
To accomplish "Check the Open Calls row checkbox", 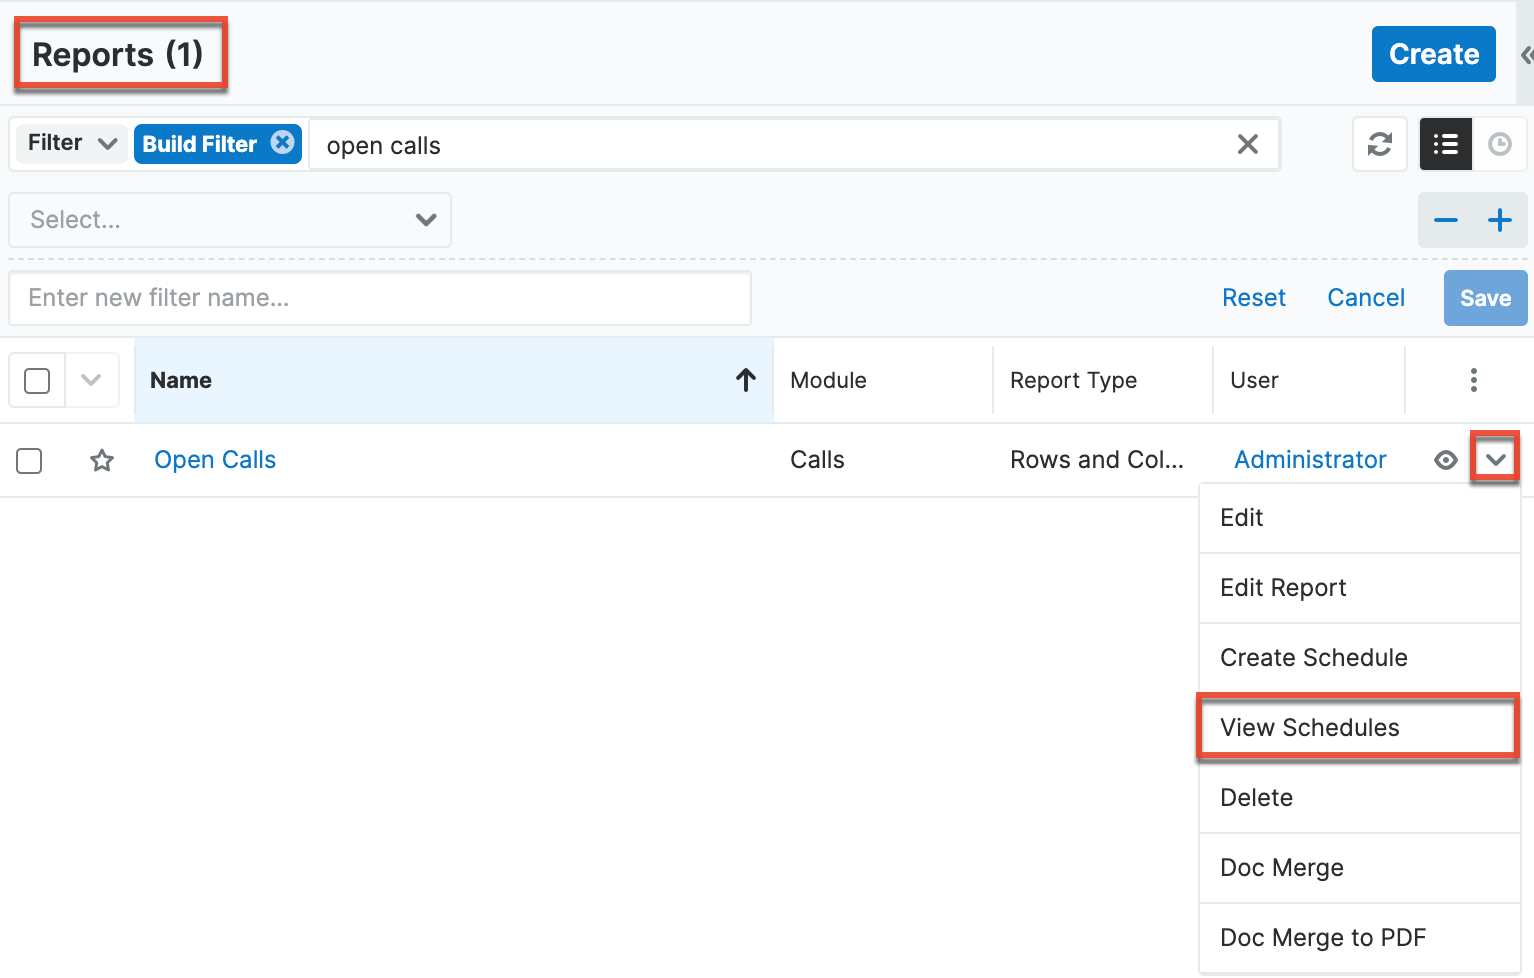I will pyautogui.click(x=29, y=461).
